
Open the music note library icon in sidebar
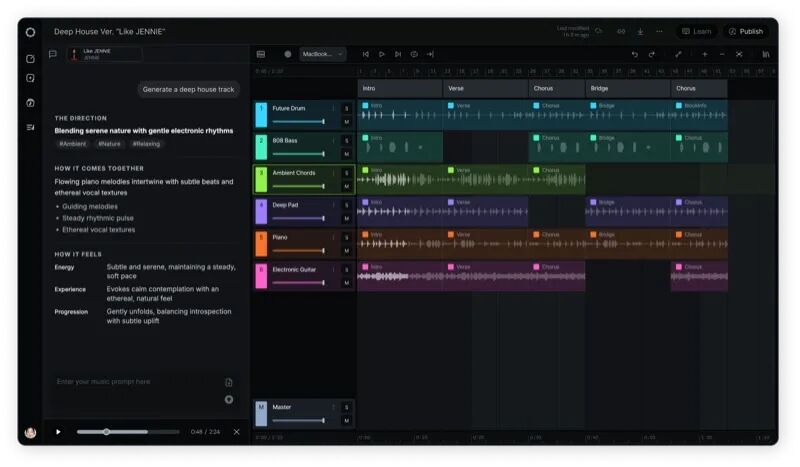(30, 103)
